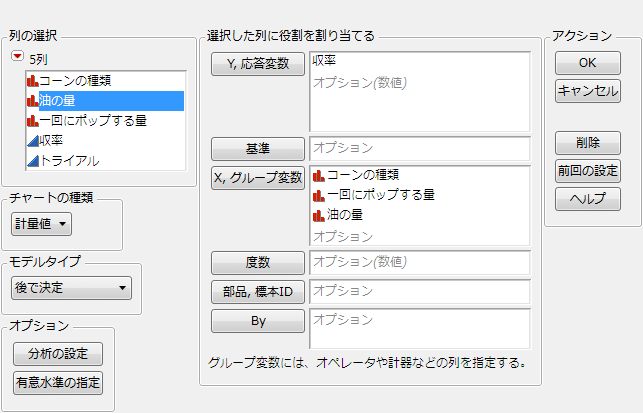Click the nominal icon beside コーンの種類 in column list
The image size is (643, 413).
click(32, 80)
